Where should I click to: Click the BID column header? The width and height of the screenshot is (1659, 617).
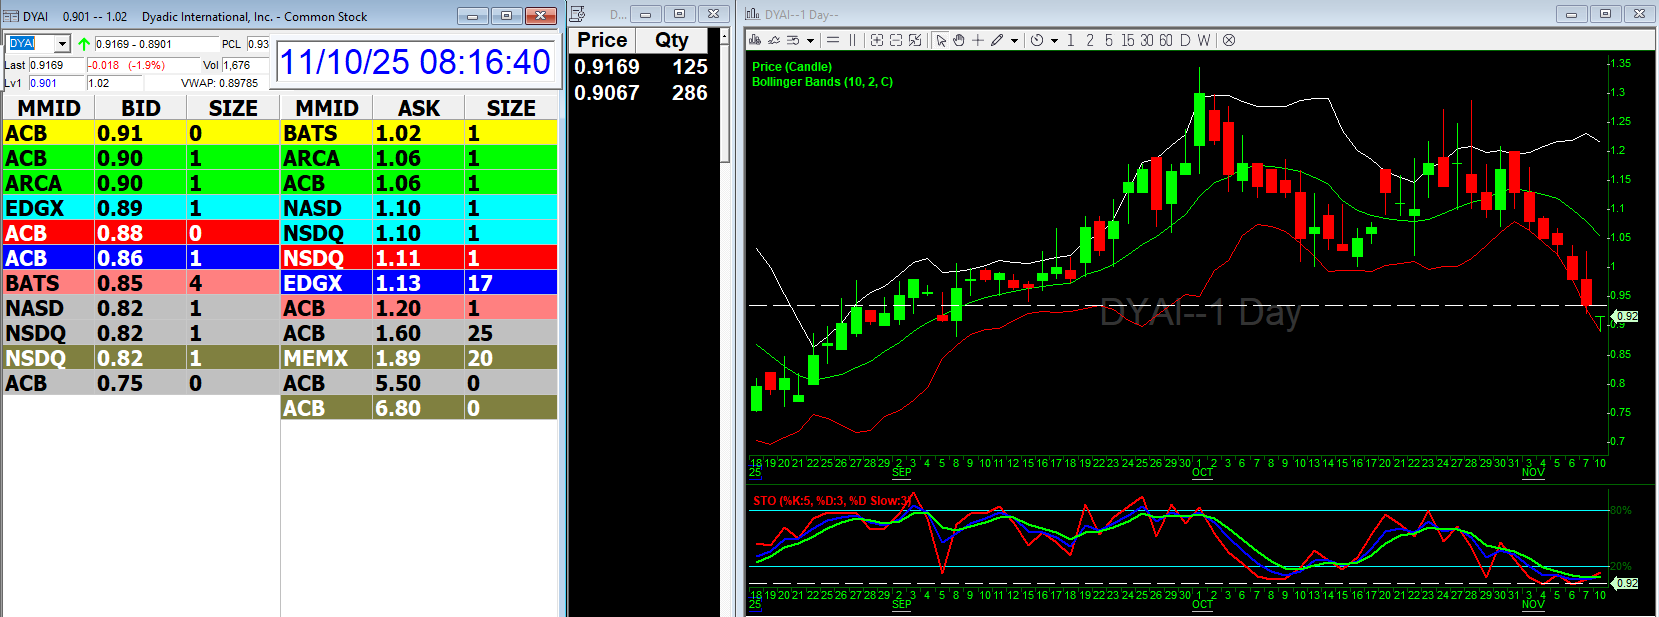[x=141, y=108]
